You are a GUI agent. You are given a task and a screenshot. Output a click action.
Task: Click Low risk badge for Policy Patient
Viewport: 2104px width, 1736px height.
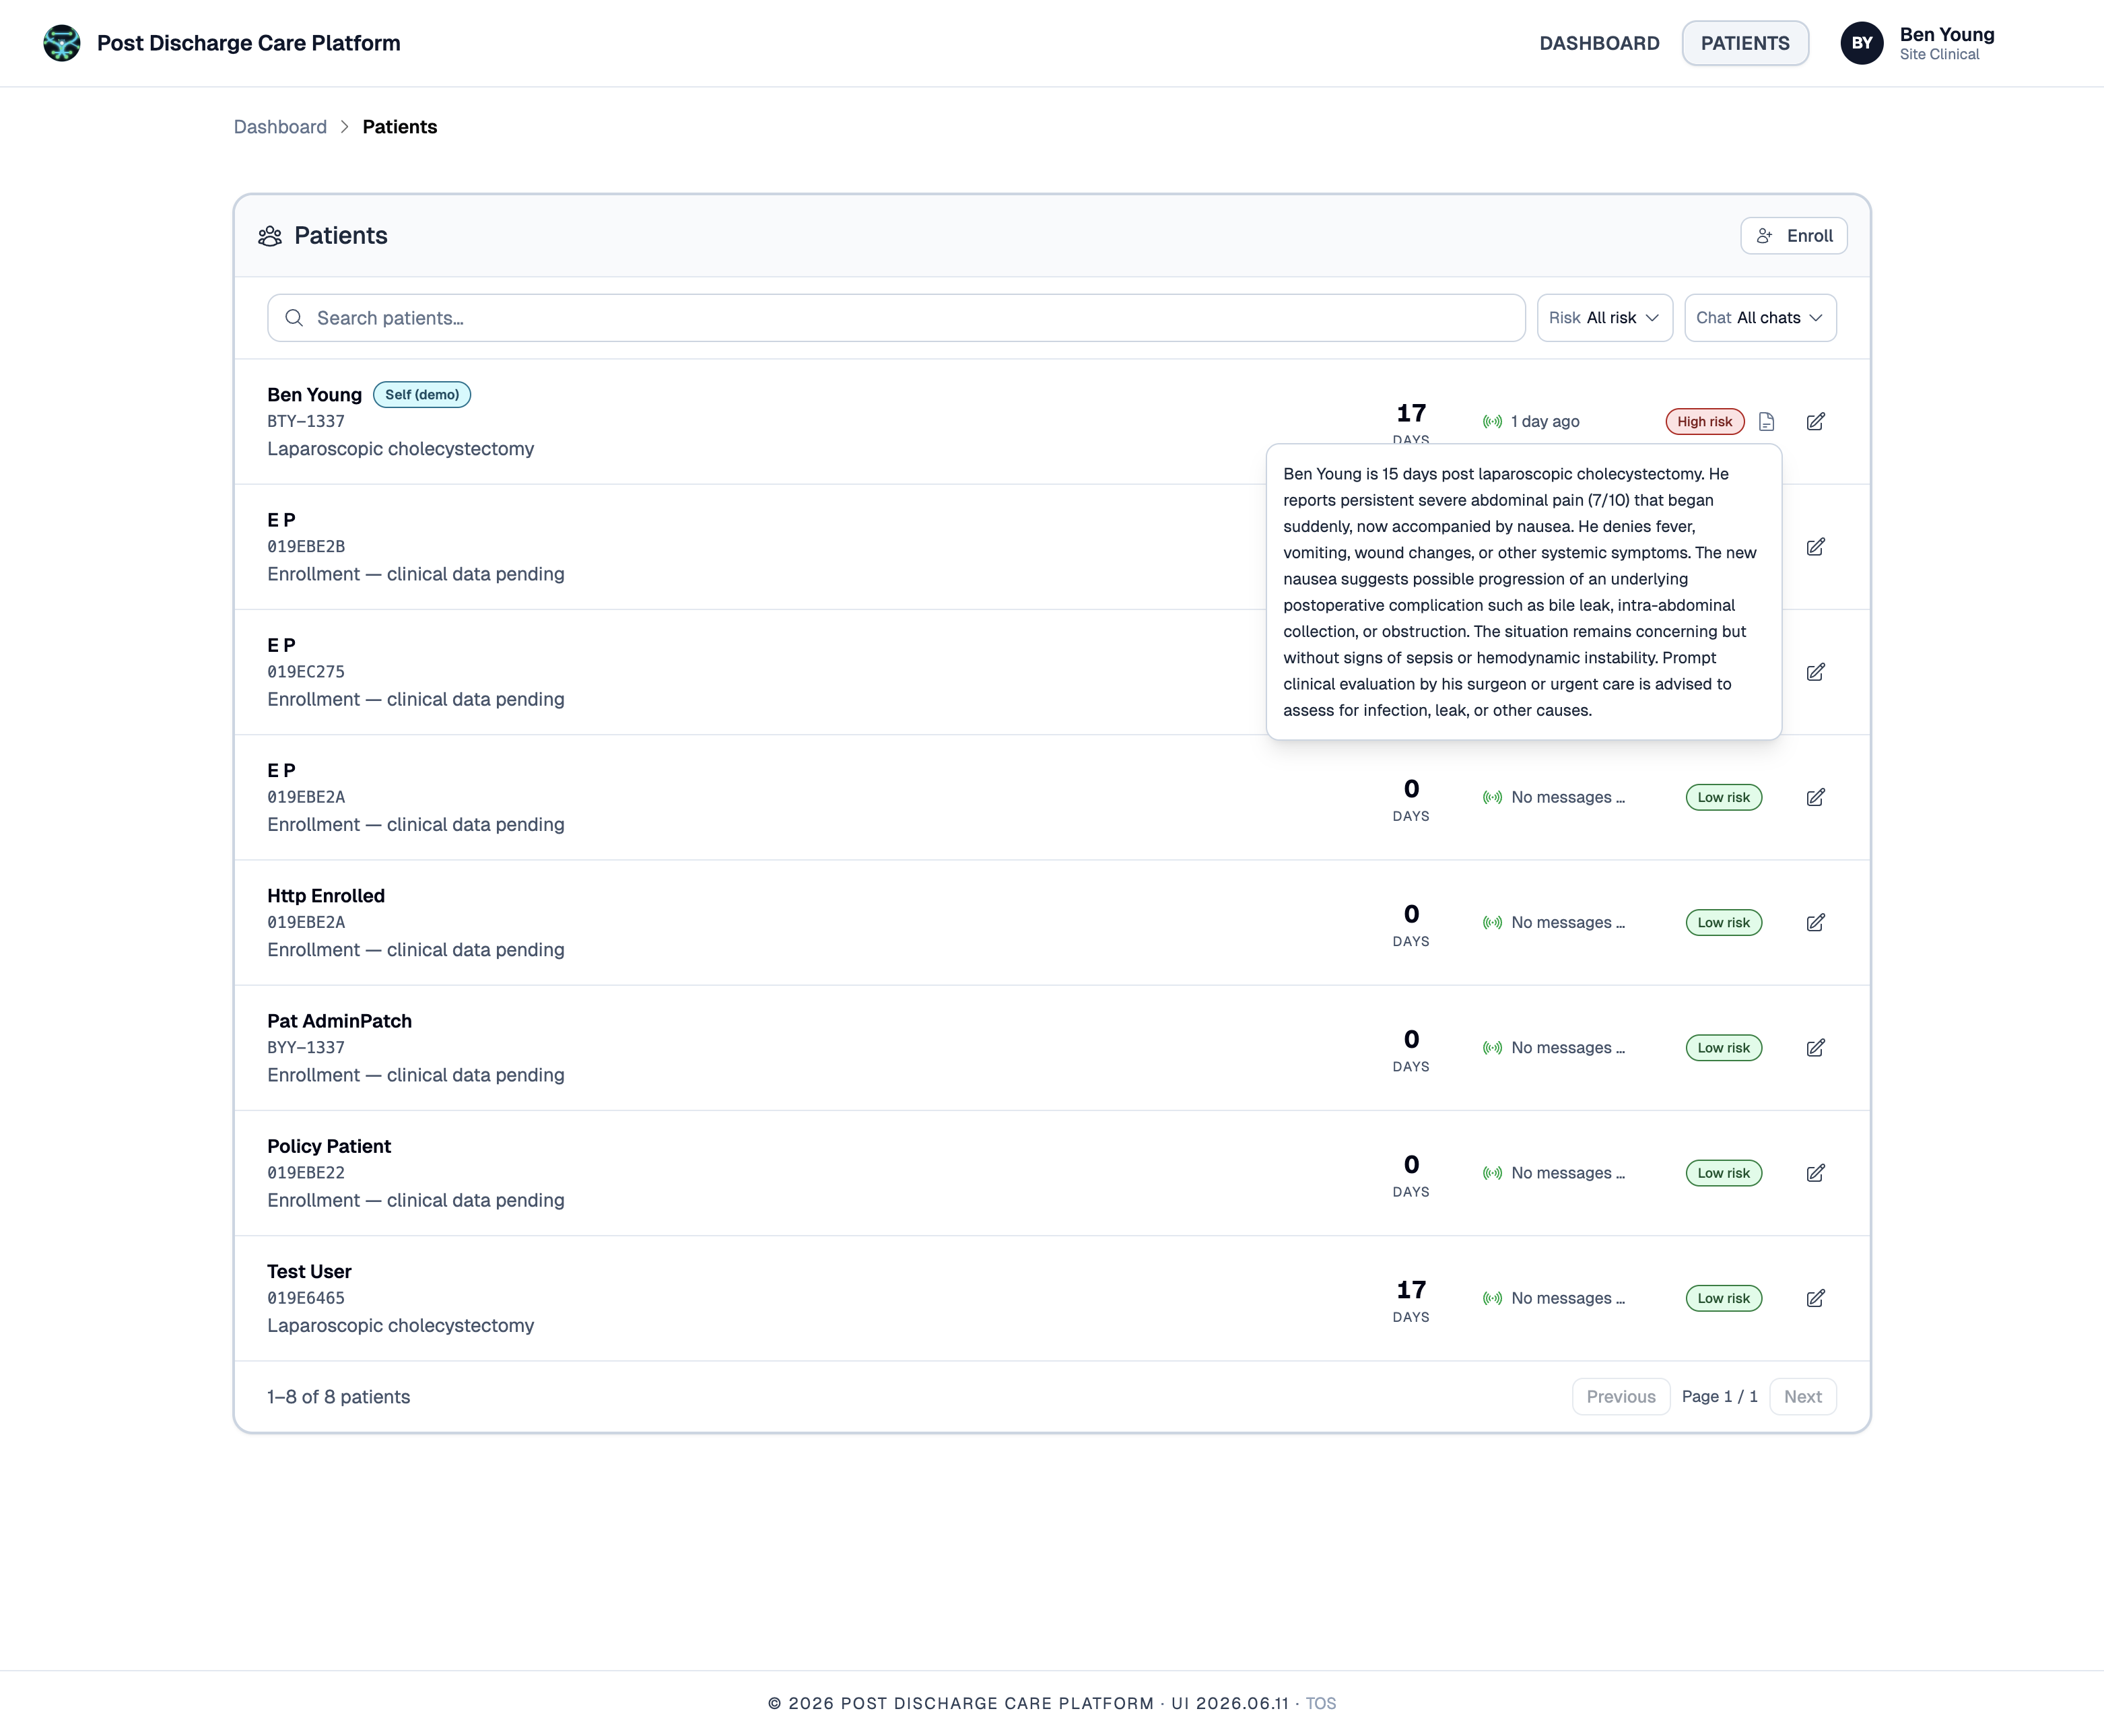pos(1723,1173)
